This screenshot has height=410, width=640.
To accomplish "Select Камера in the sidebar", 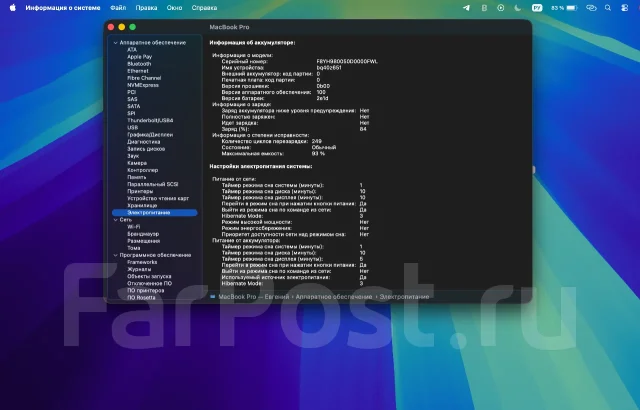I will 137,163.
